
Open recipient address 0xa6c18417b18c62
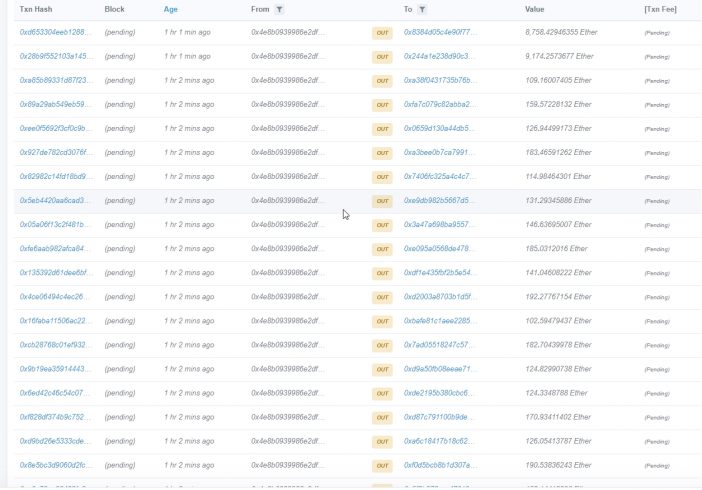(438, 441)
